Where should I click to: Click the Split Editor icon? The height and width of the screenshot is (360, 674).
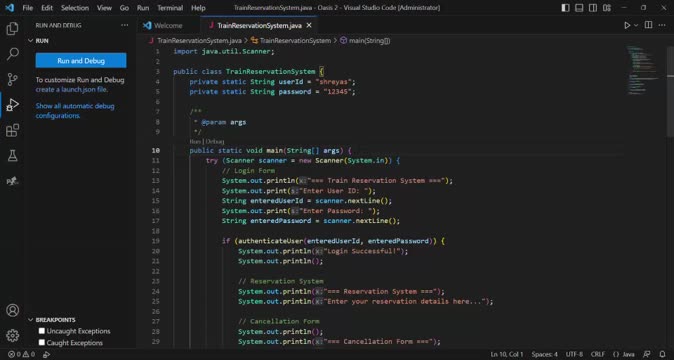click(x=648, y=25)
